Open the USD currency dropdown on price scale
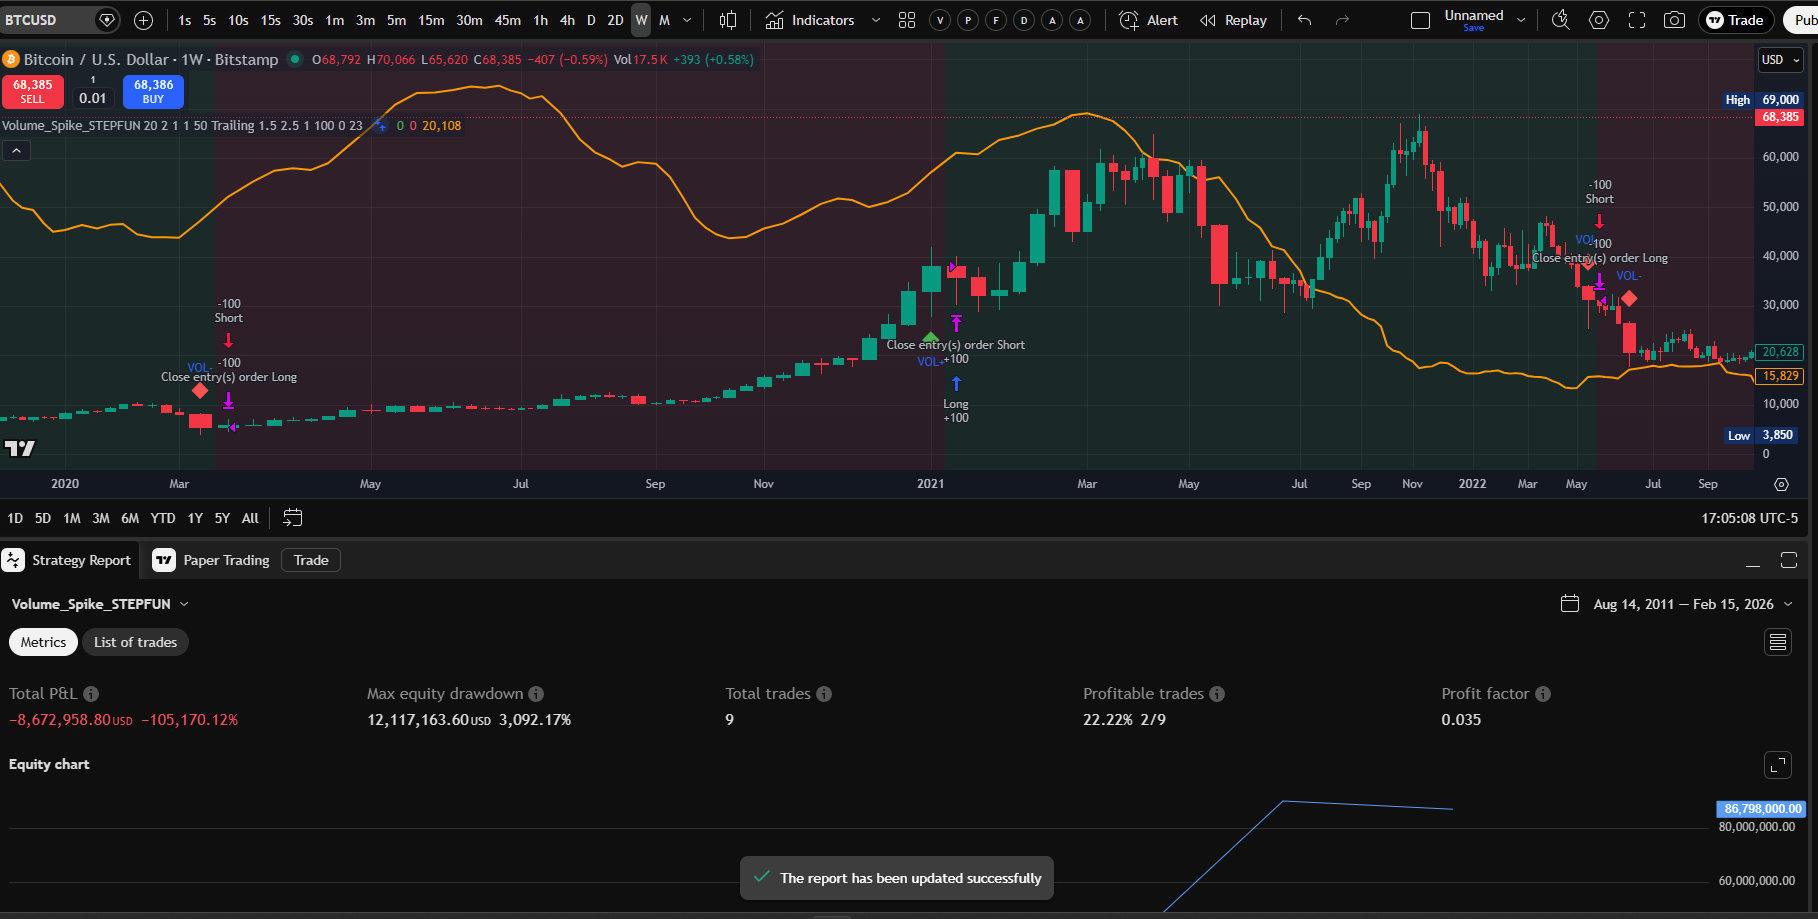 pyautogui.click(x=1780, y=60)
